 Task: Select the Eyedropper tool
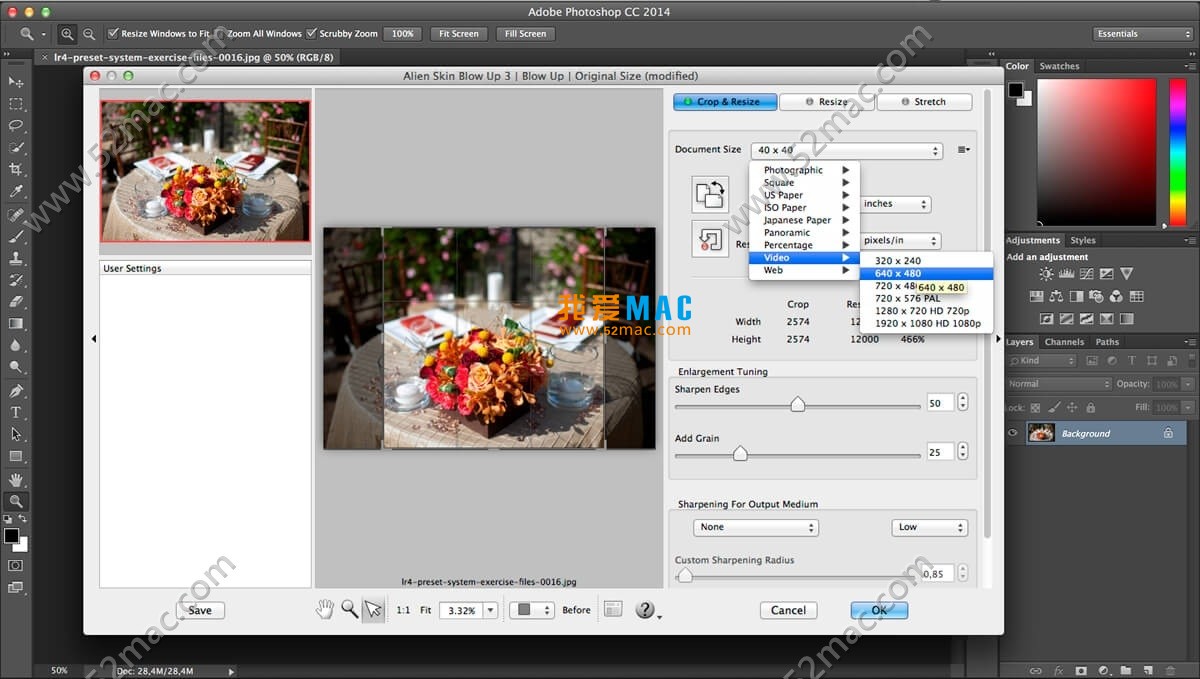pyautogui.click(x=16, y=192)
